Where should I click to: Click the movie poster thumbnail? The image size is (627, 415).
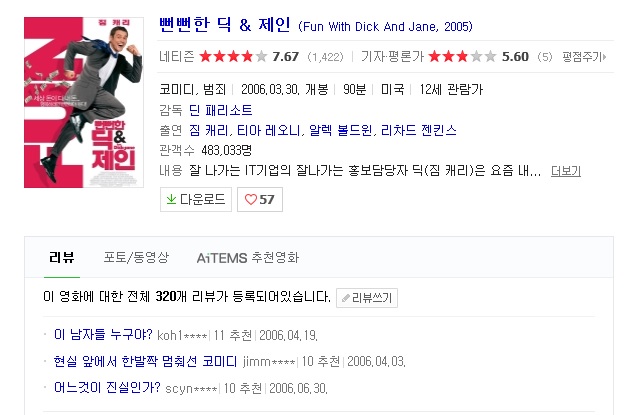pyautogui.click(x=84, y=102)
